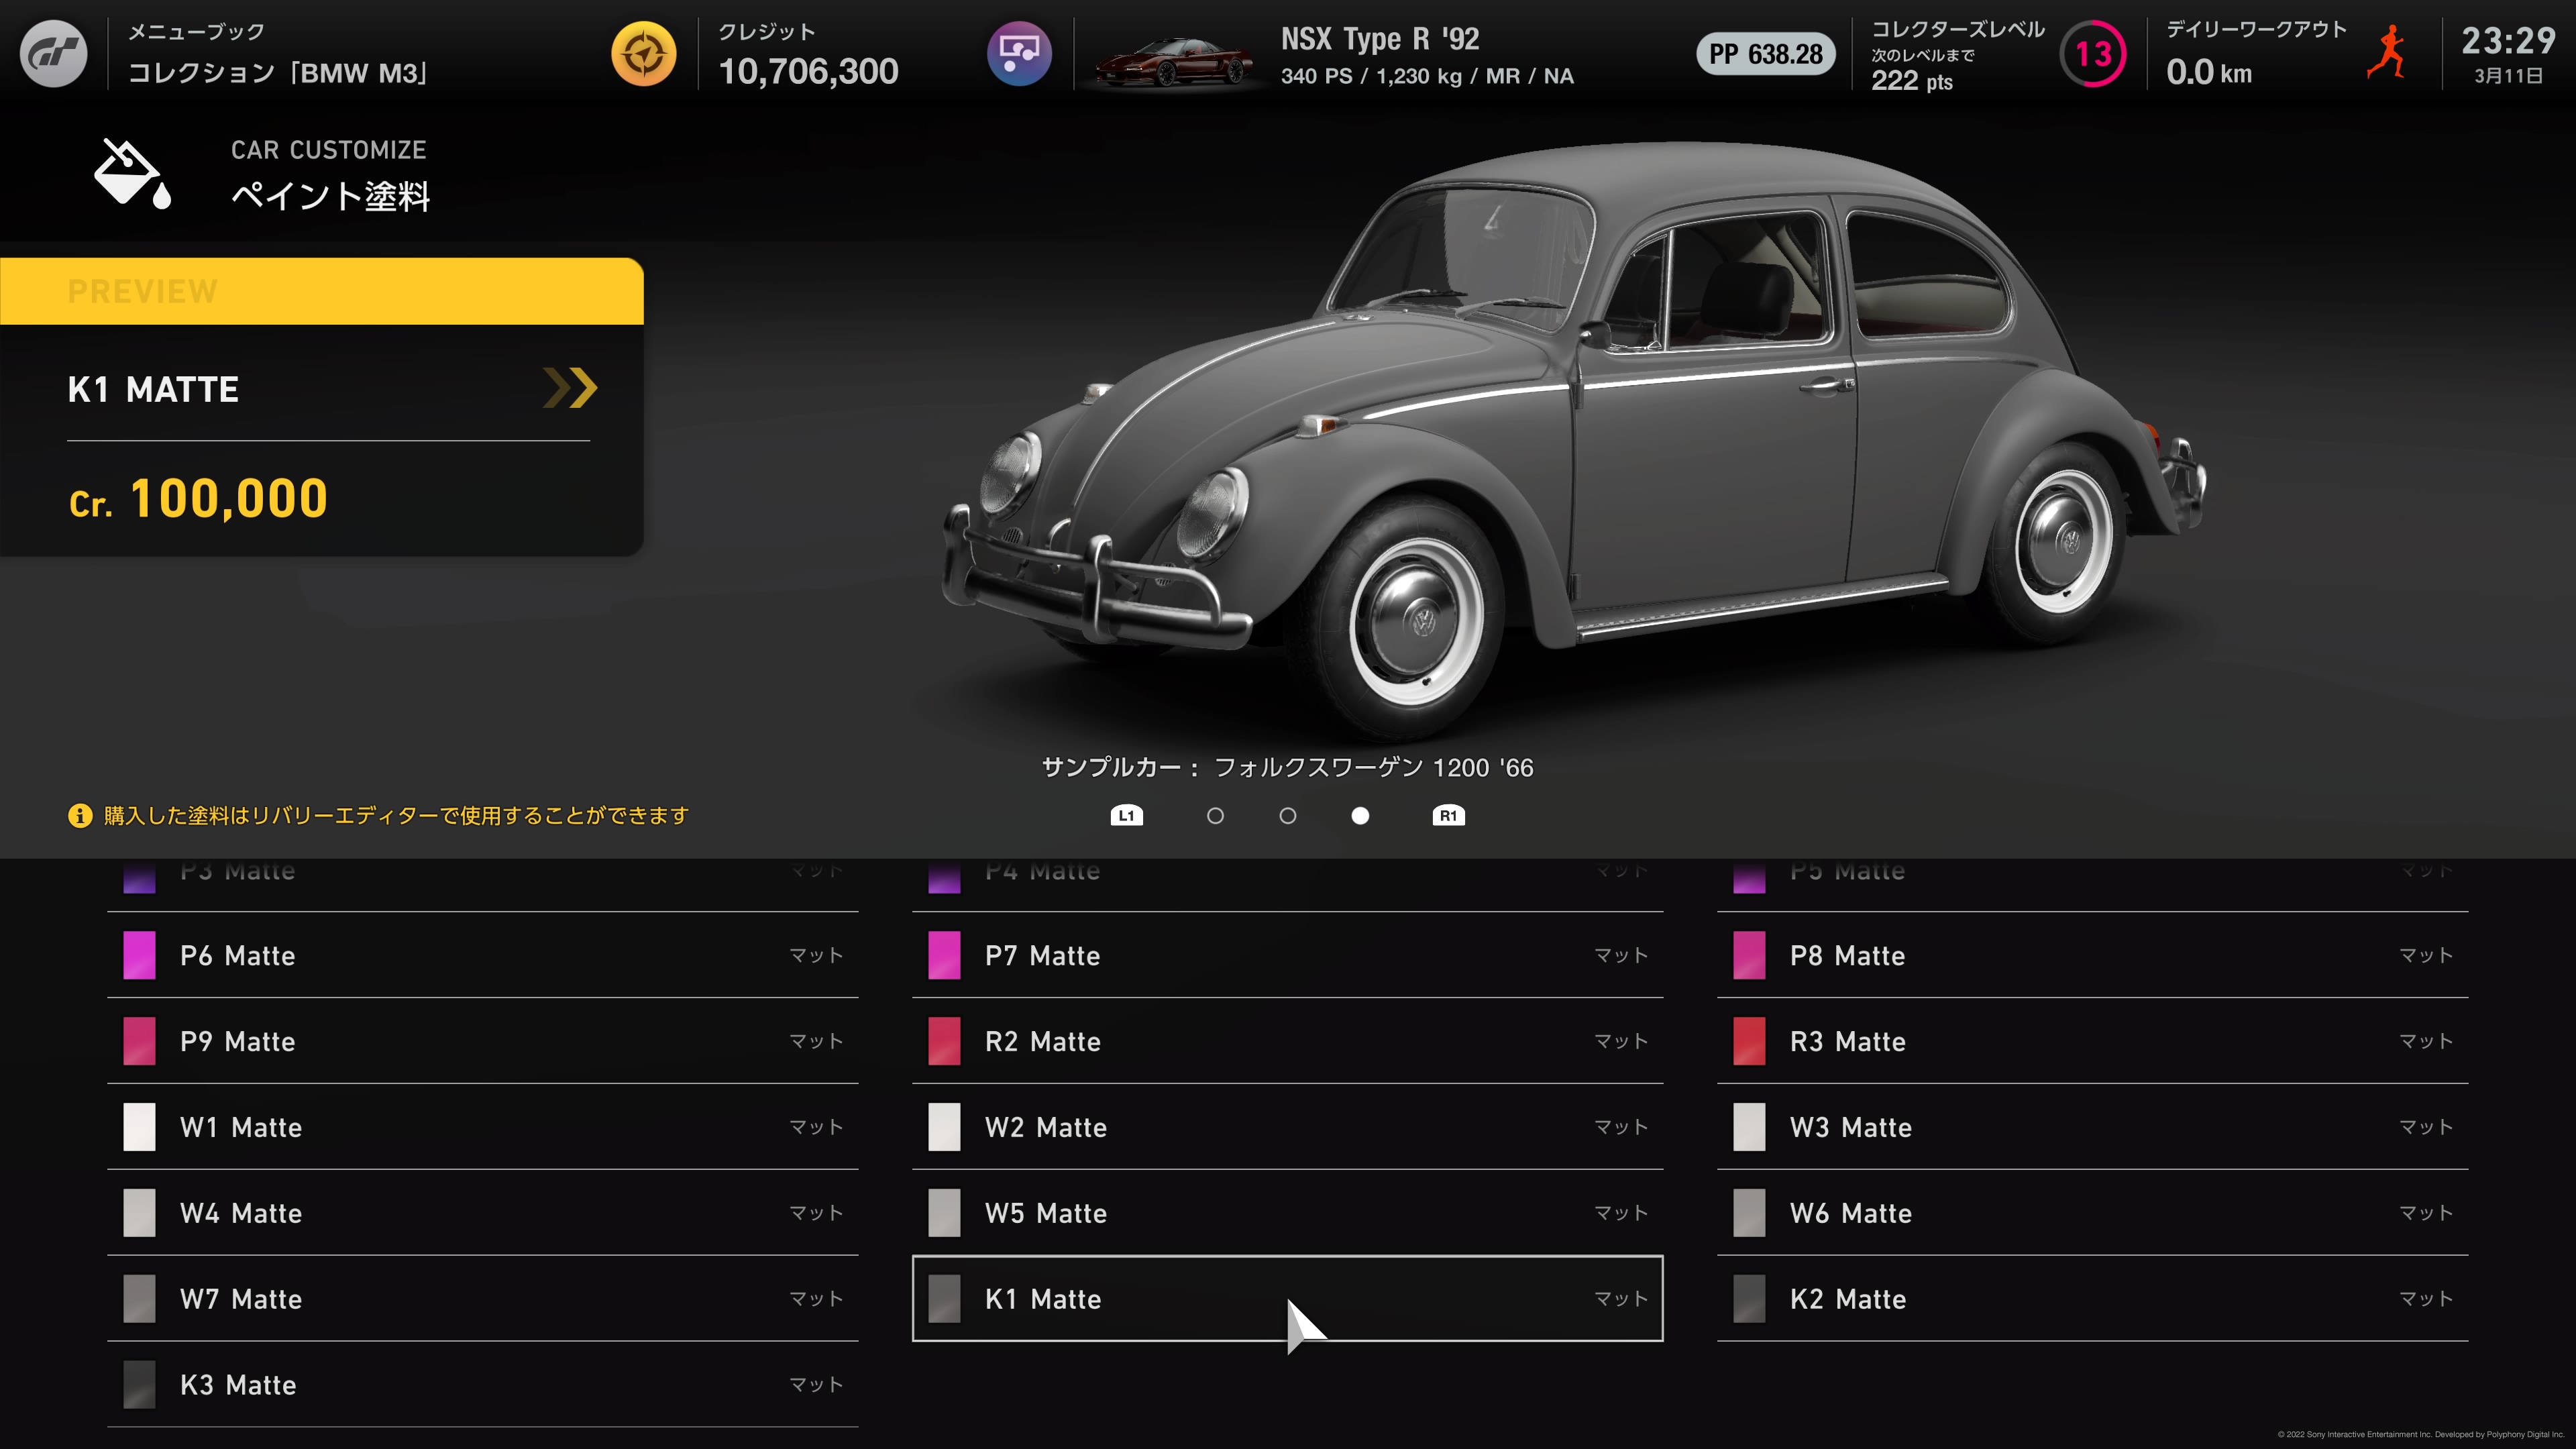The image size is (2576, 1449).
Task: Click the orange running workout icon
Action: tap(2387, 54)
